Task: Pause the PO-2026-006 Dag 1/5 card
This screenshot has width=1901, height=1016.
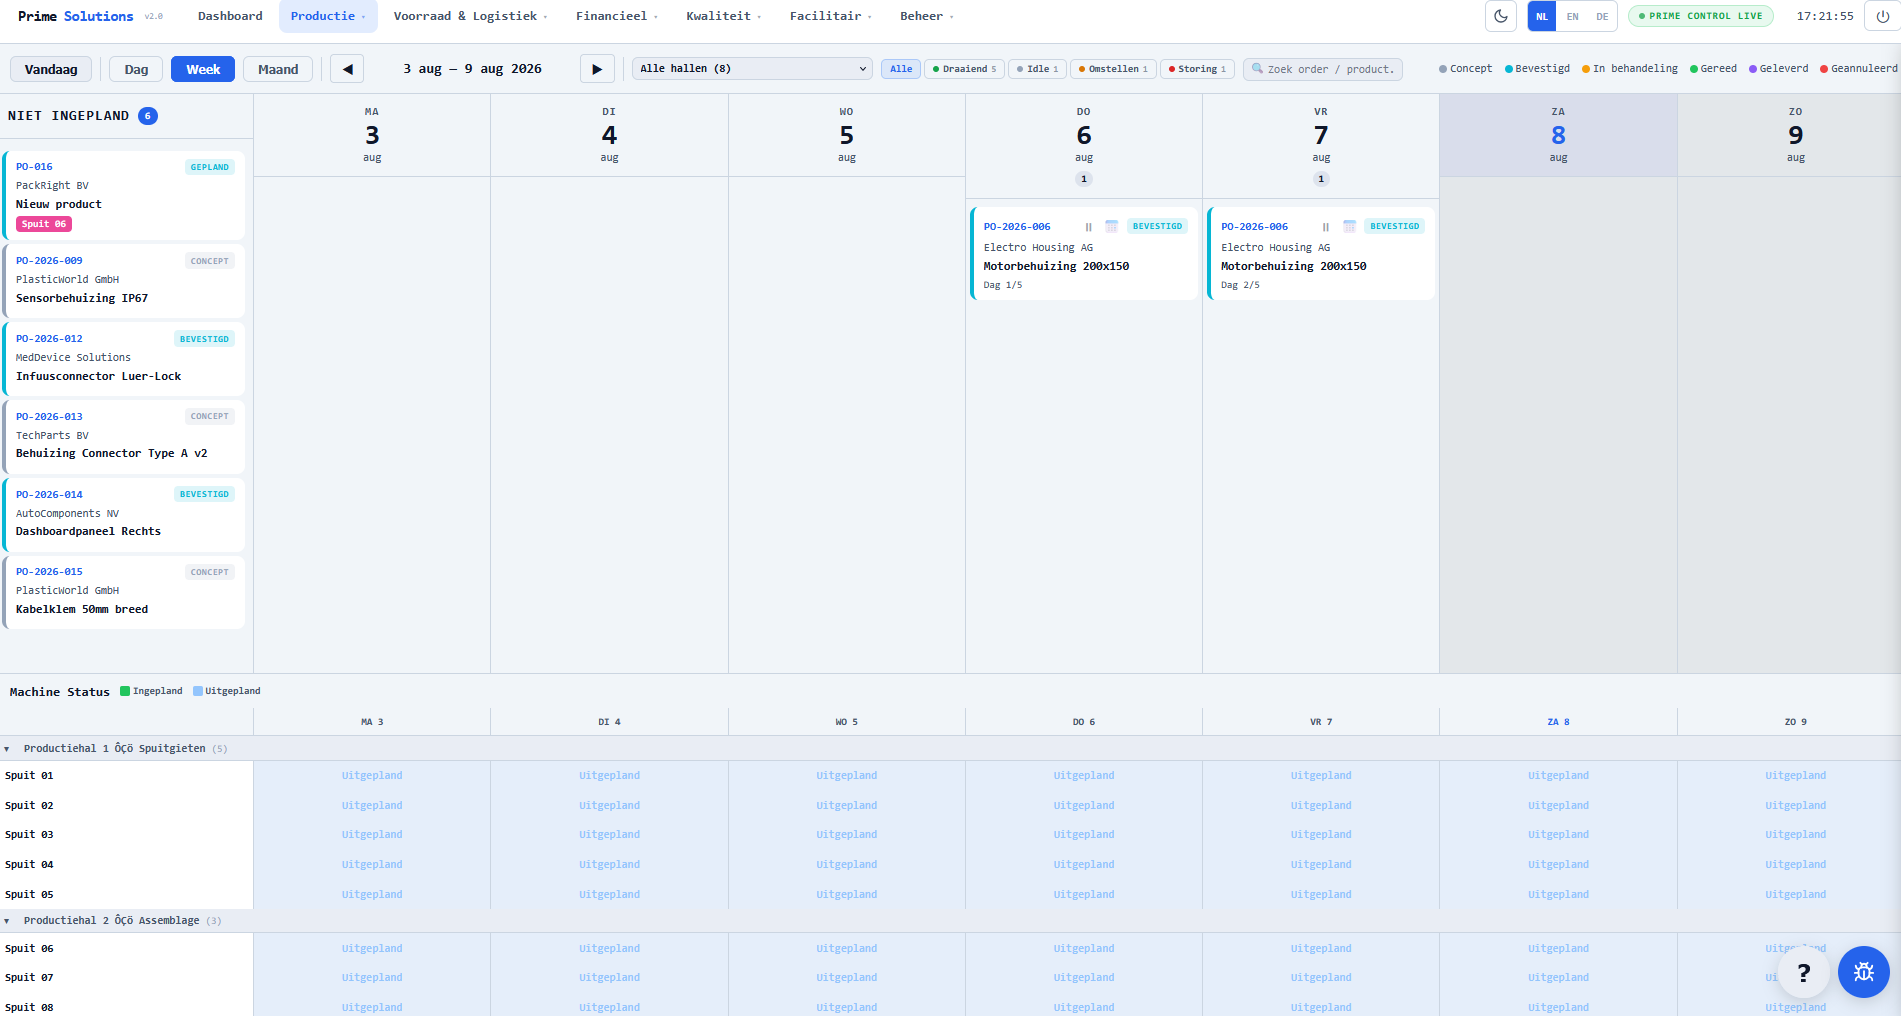Action: click(1088, 227)
